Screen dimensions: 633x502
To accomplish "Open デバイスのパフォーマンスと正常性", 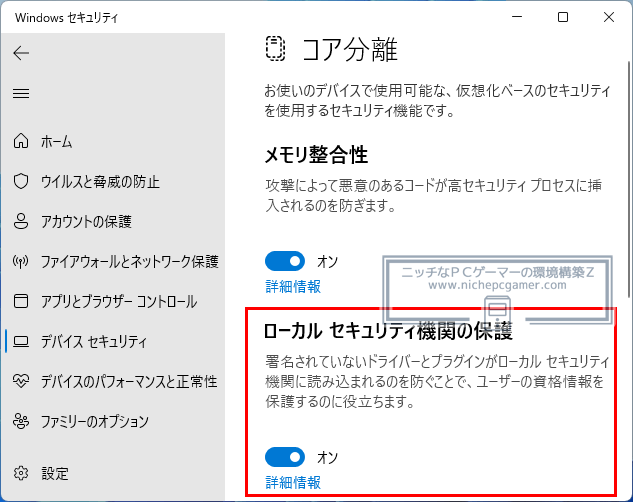I will pos(129,381).
